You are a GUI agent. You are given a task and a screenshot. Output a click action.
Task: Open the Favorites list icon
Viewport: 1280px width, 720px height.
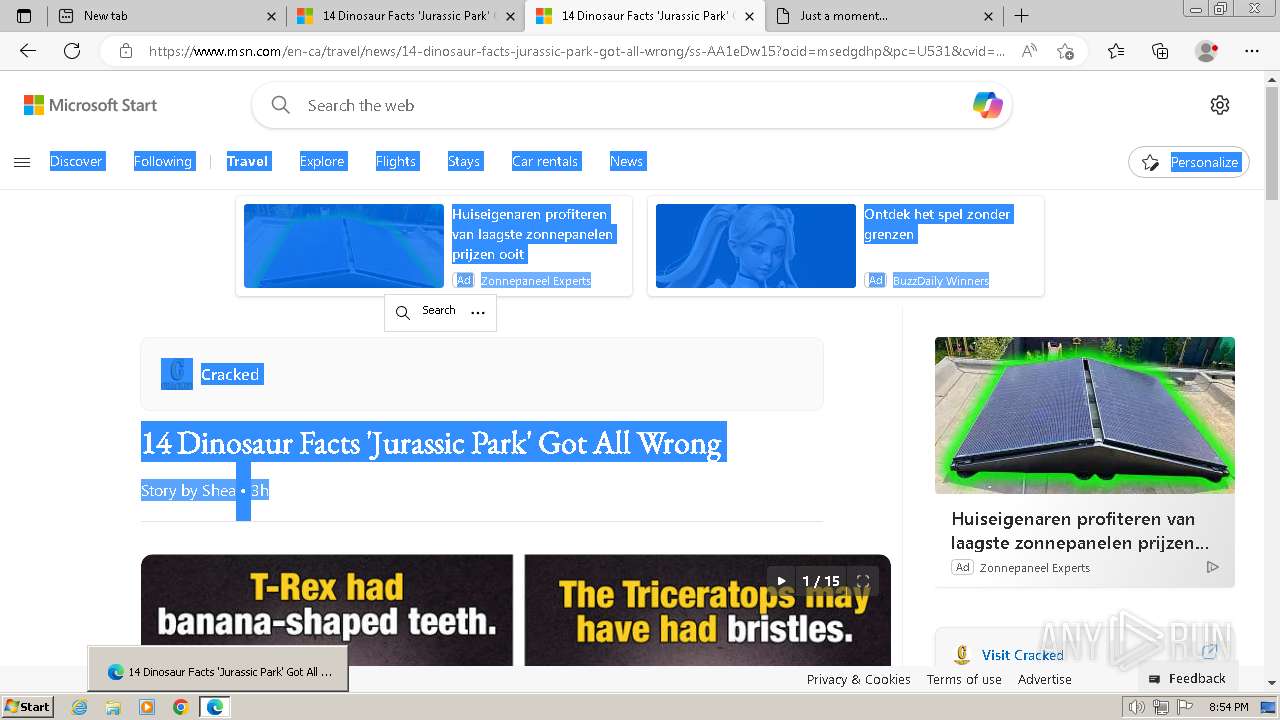click(x=1116, y=51)
